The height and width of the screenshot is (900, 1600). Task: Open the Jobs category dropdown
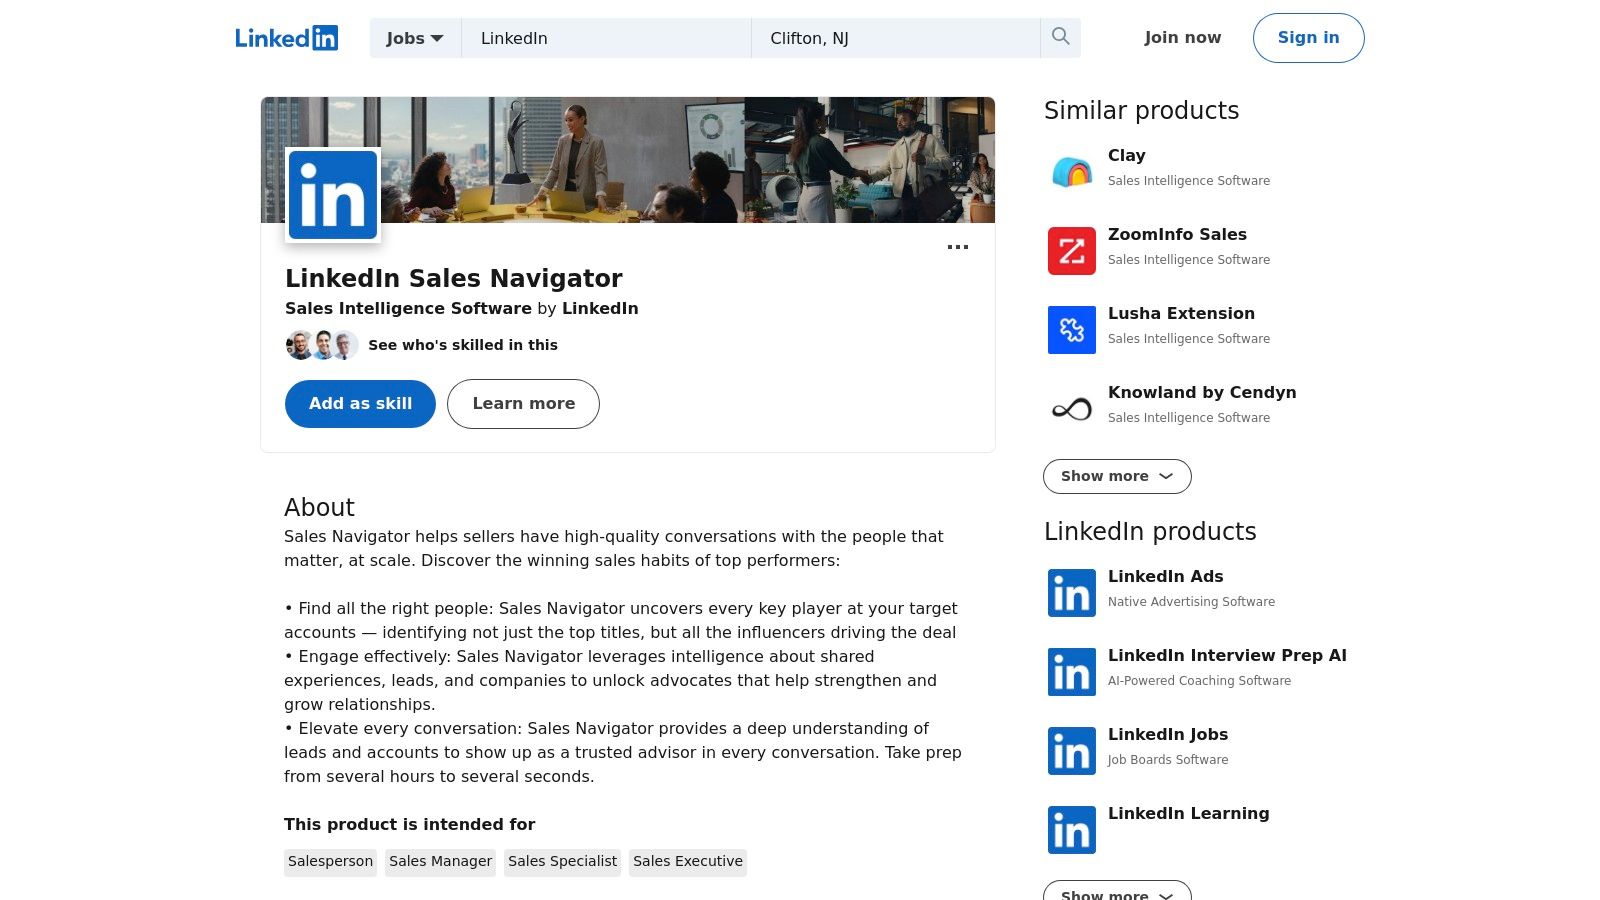point(414,38)
